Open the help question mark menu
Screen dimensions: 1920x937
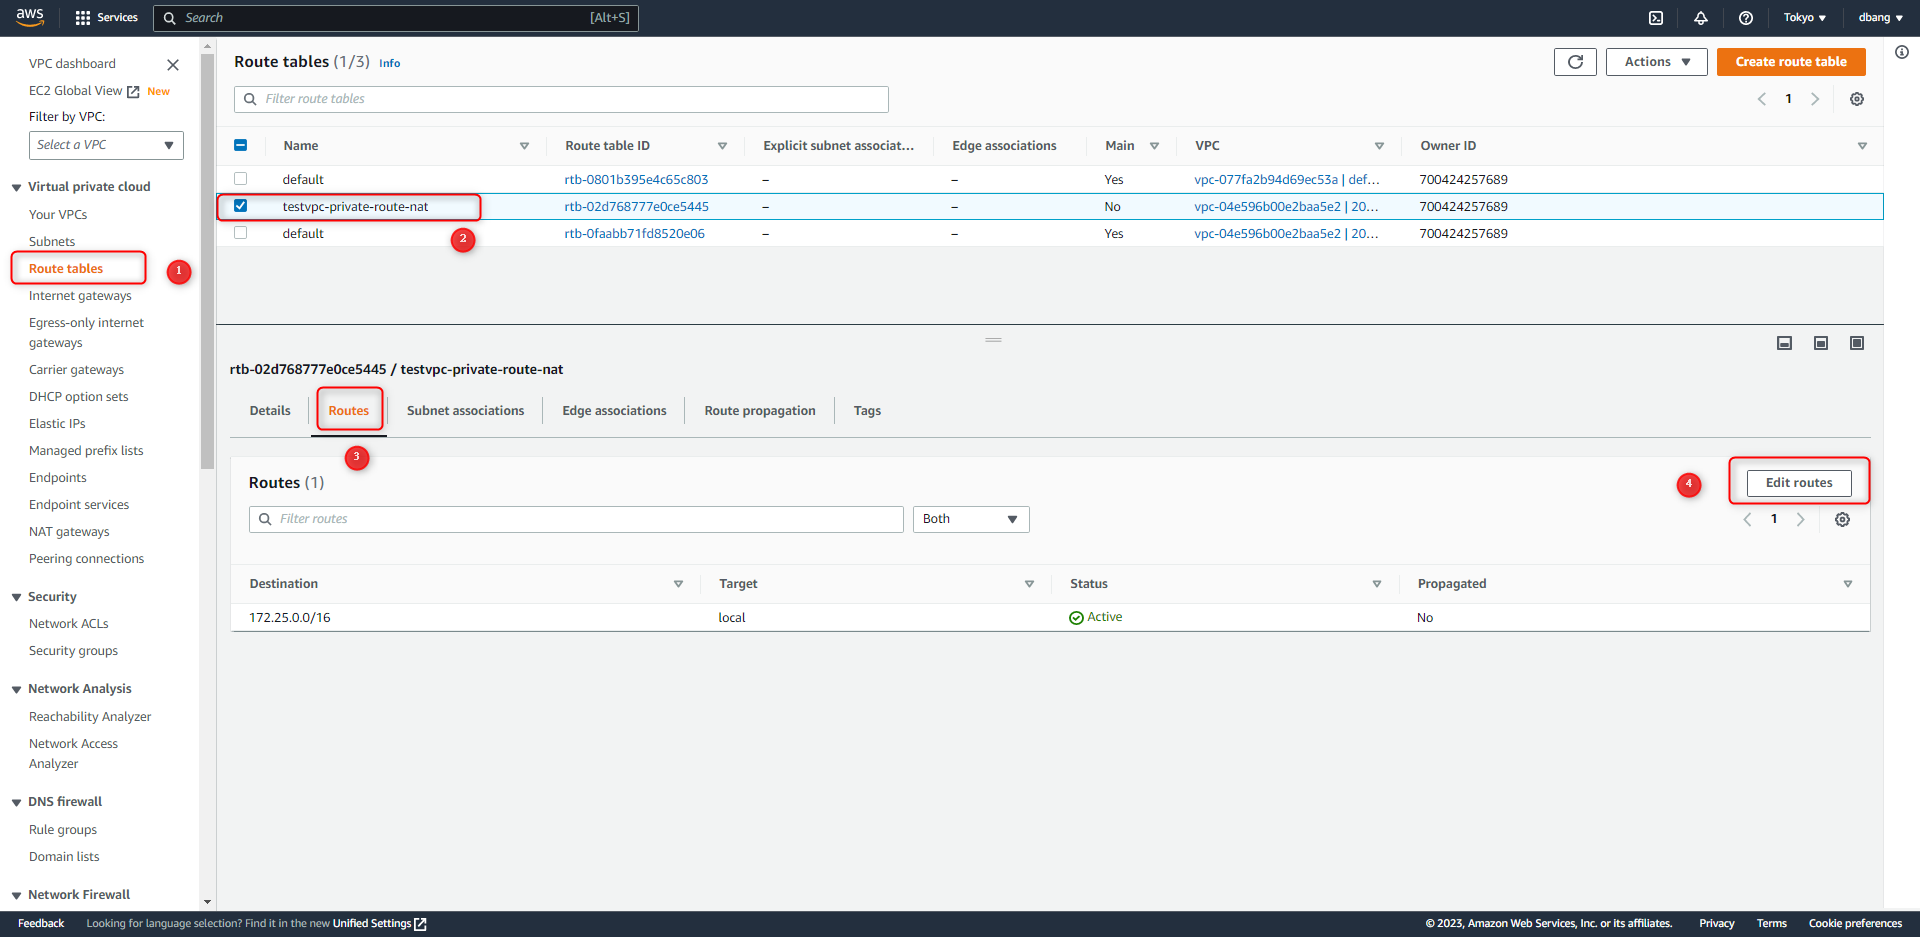coord(1746,18)
